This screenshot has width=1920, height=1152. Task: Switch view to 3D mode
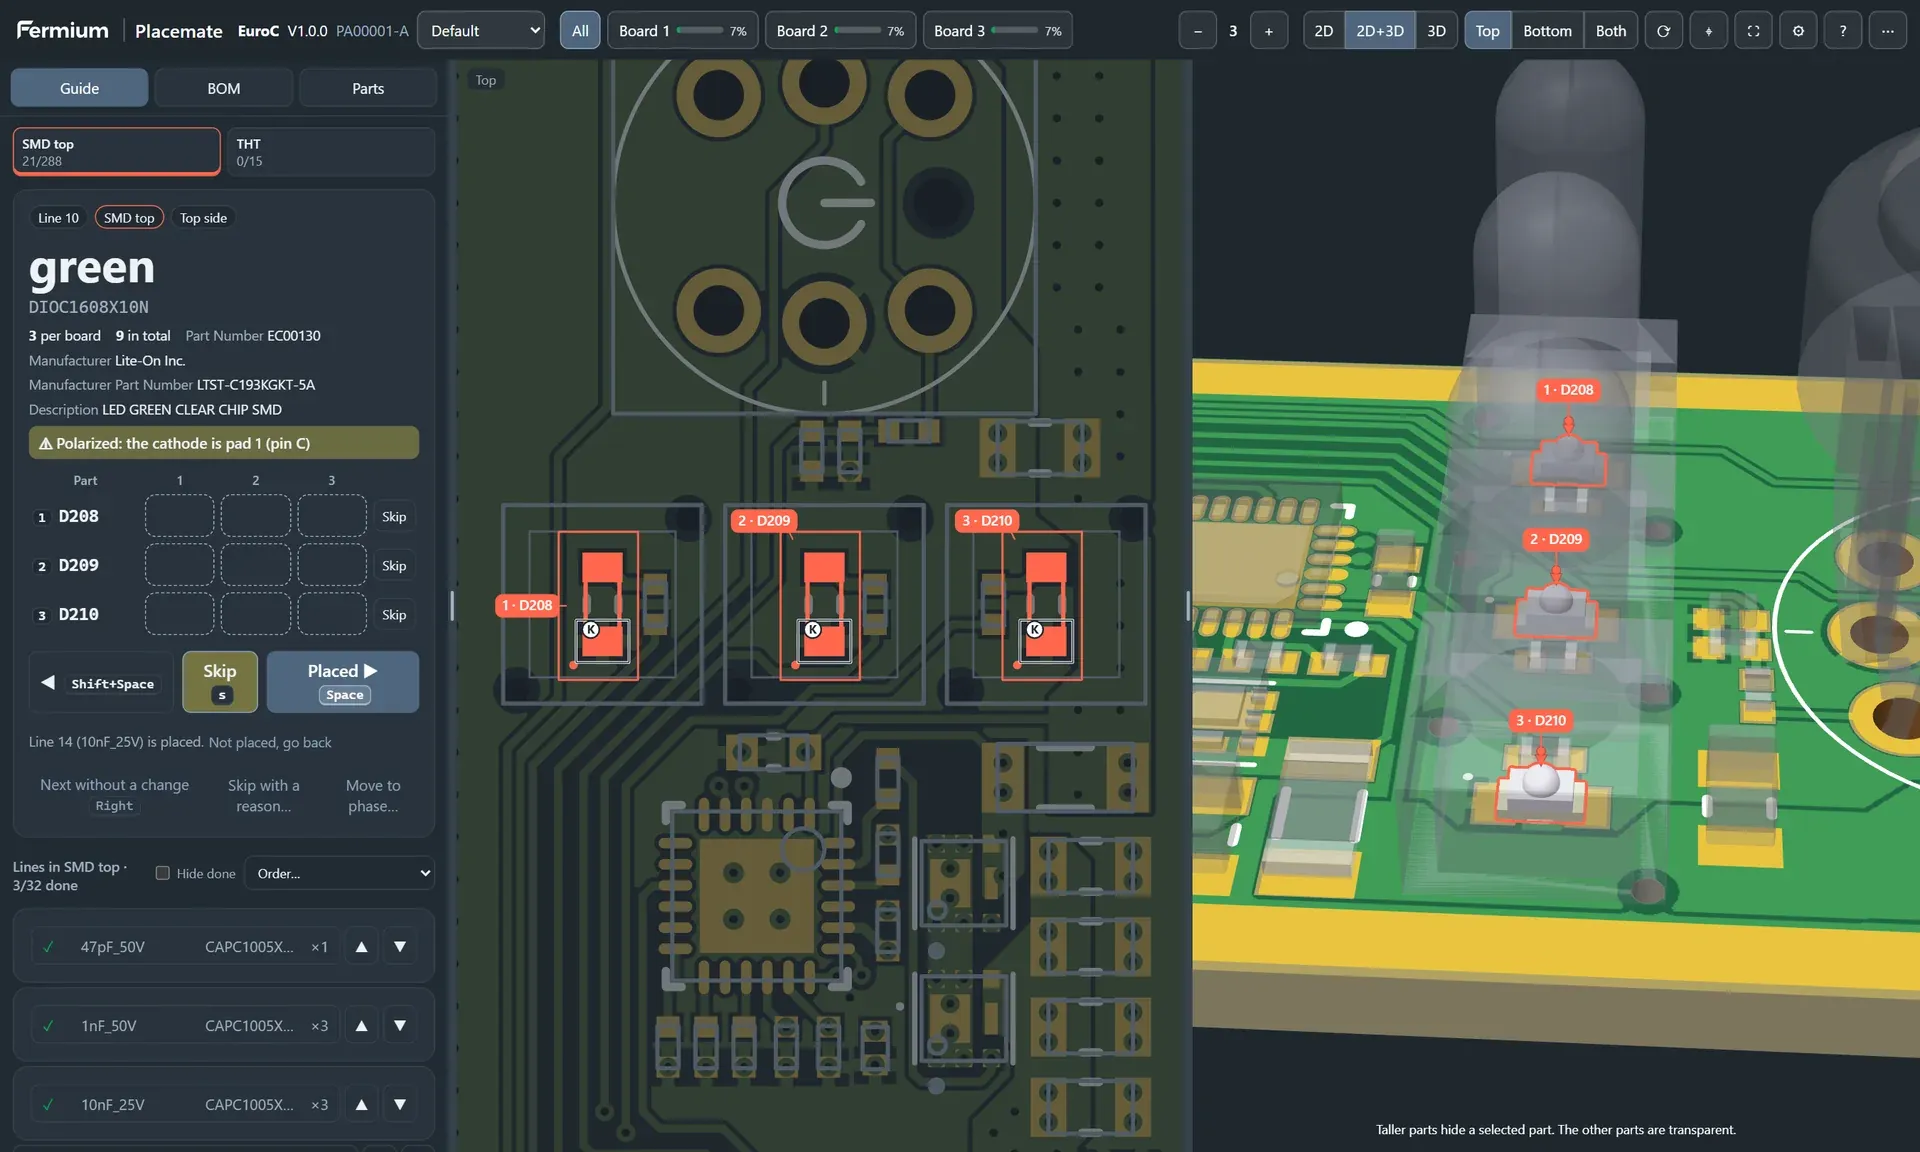[x=1436, y=31]
